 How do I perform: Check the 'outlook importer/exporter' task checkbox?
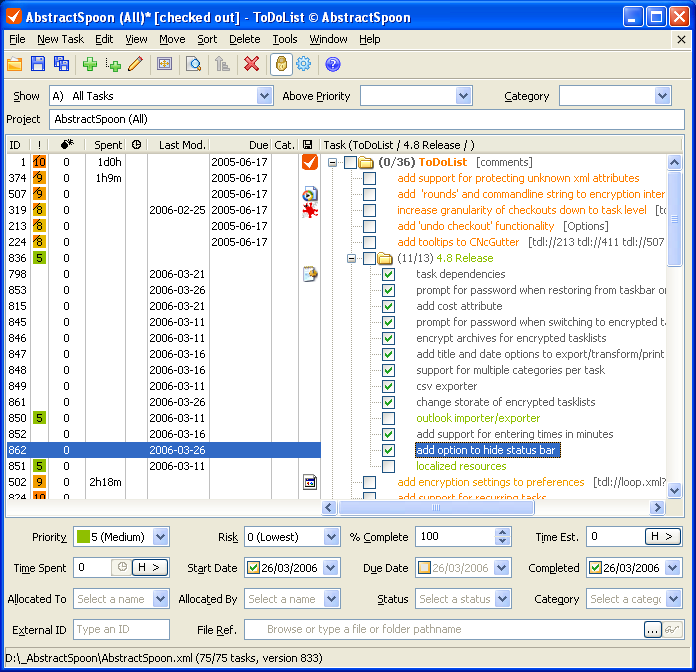pyautogui.click(x=388, y=418)
